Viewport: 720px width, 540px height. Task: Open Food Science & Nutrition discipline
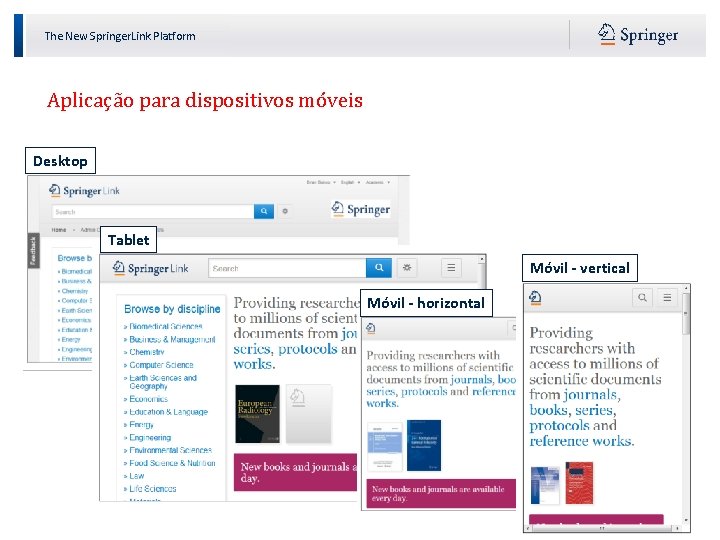tap(172, 463)
